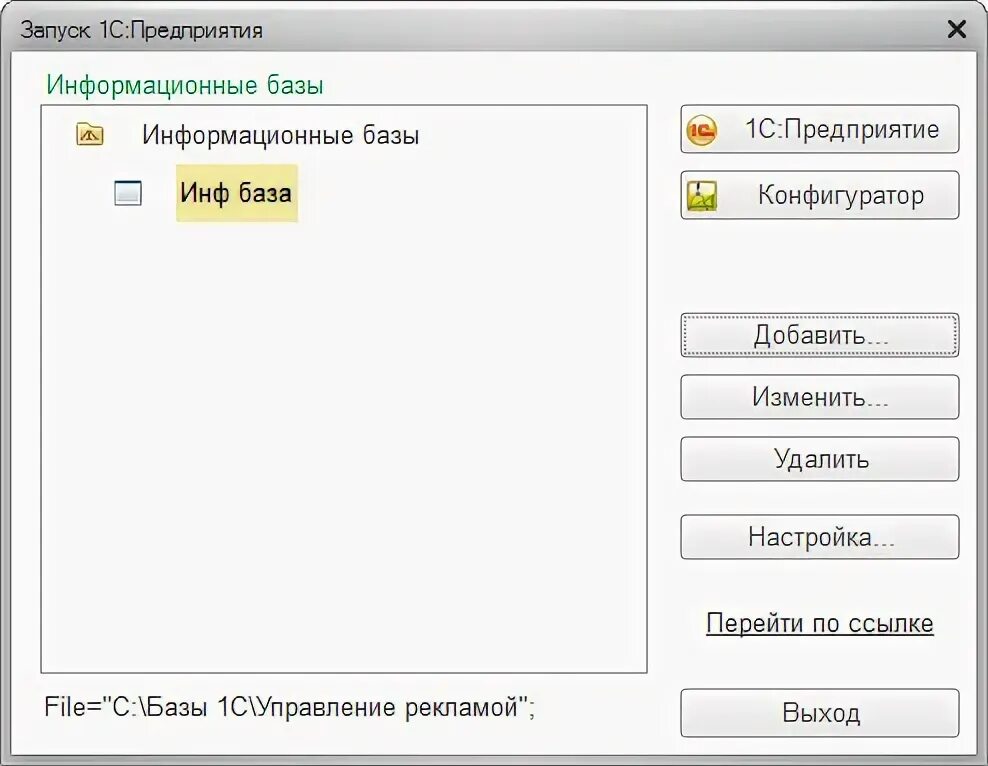This screenshot has height=766, width=988.
Task: Follow the Перейти по ссылке link
Action: click(820, 623)
